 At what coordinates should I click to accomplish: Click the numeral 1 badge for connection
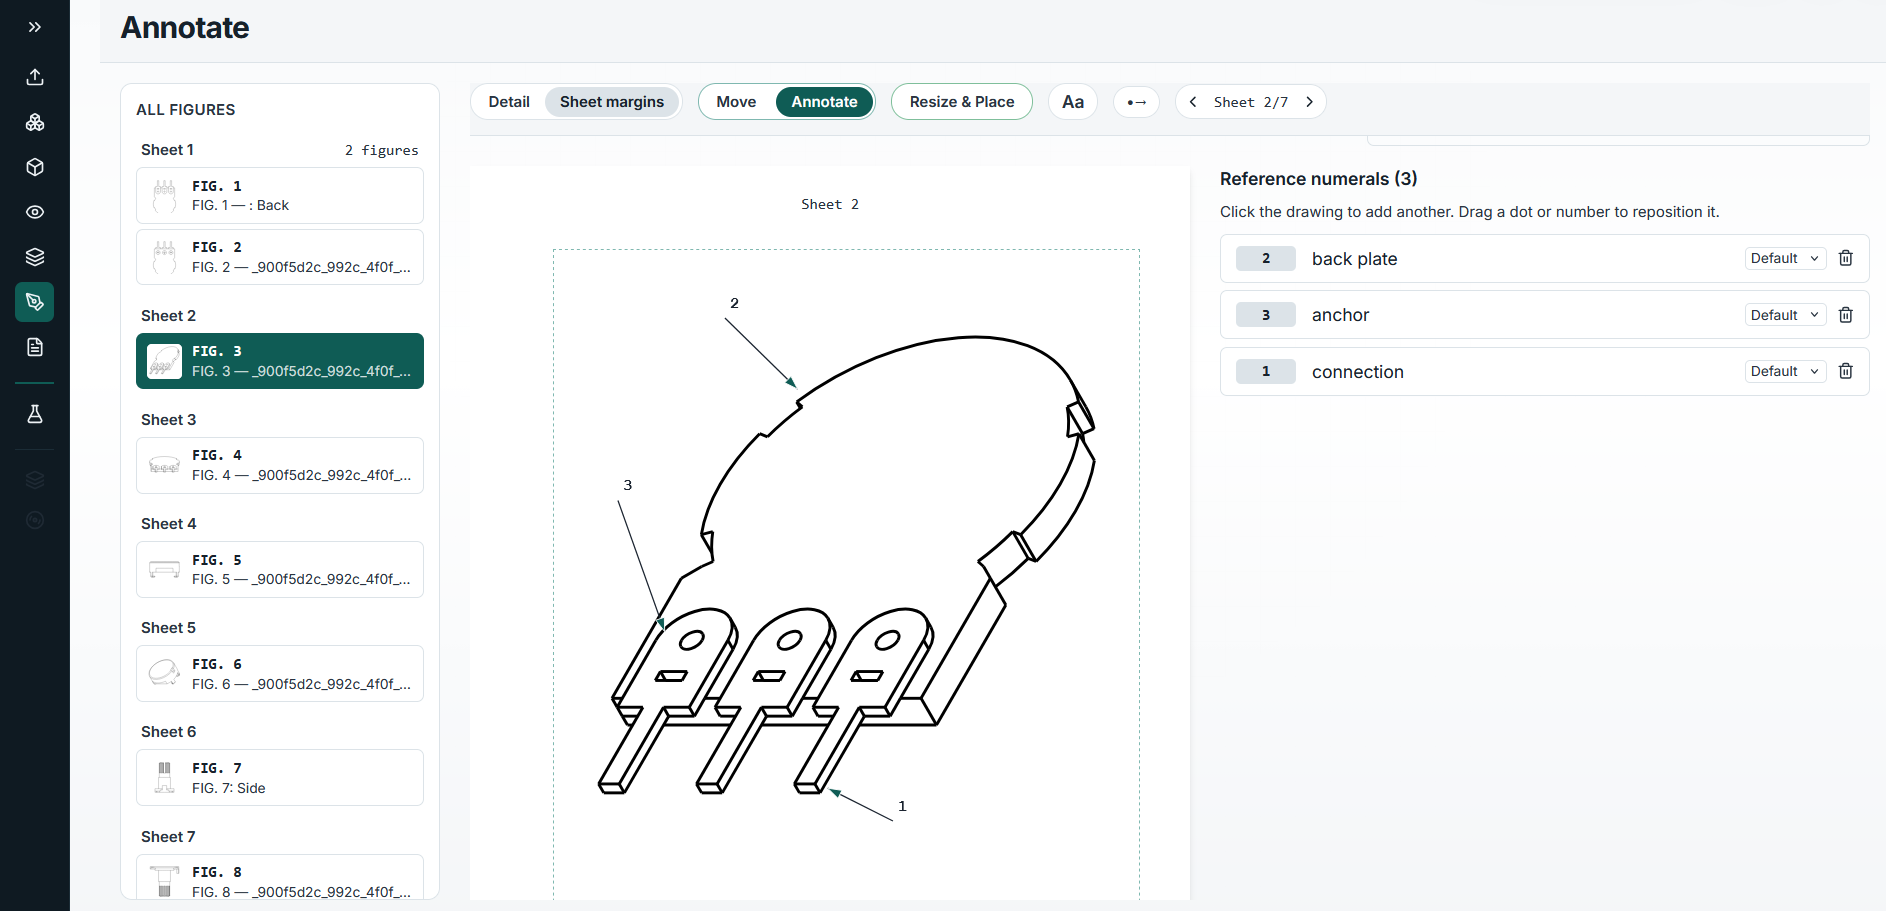1266,371
